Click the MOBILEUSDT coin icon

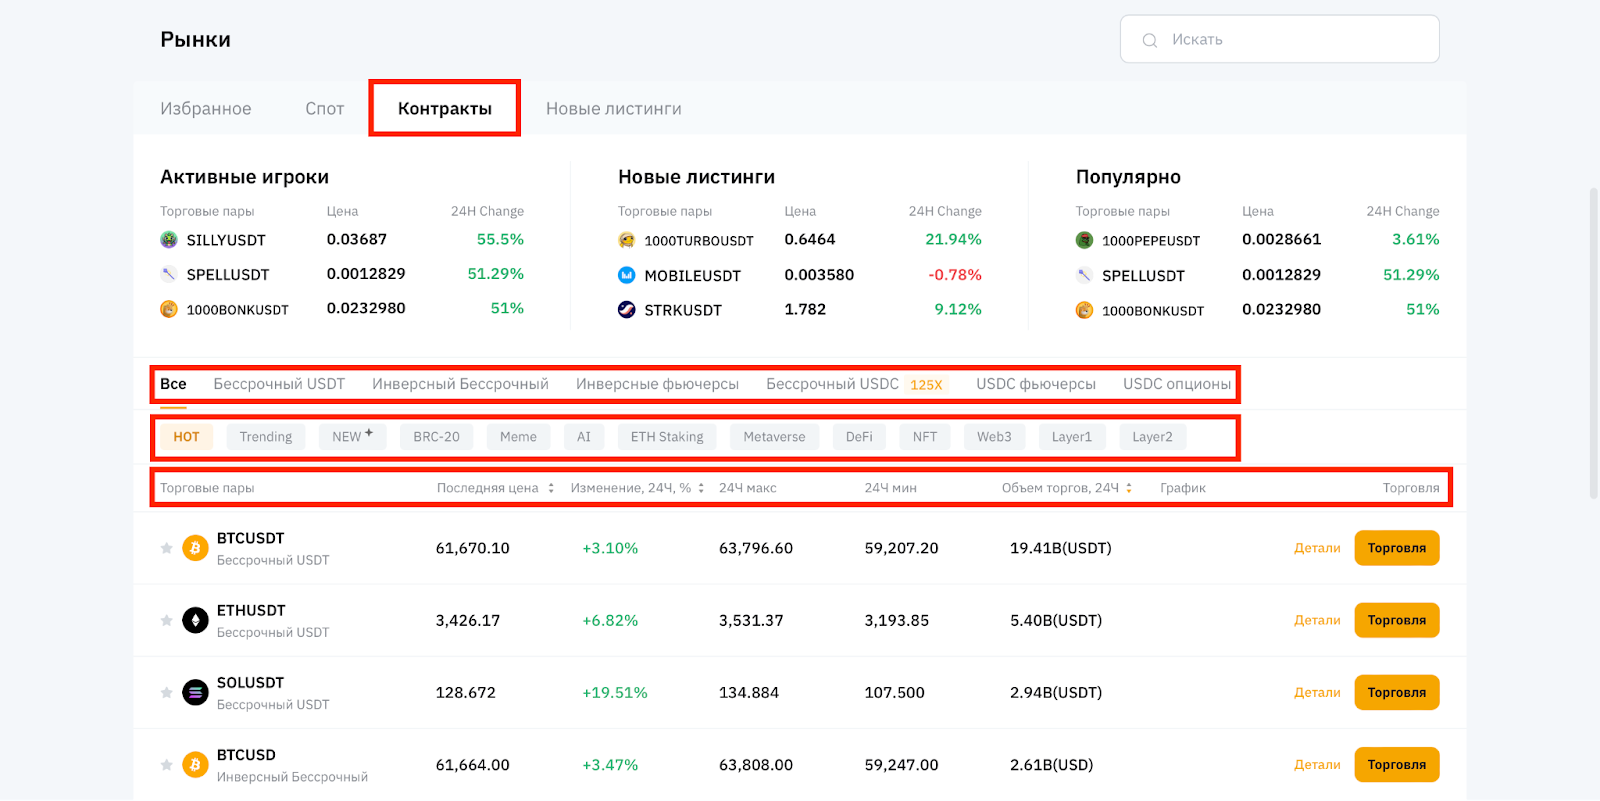[627, 275]
